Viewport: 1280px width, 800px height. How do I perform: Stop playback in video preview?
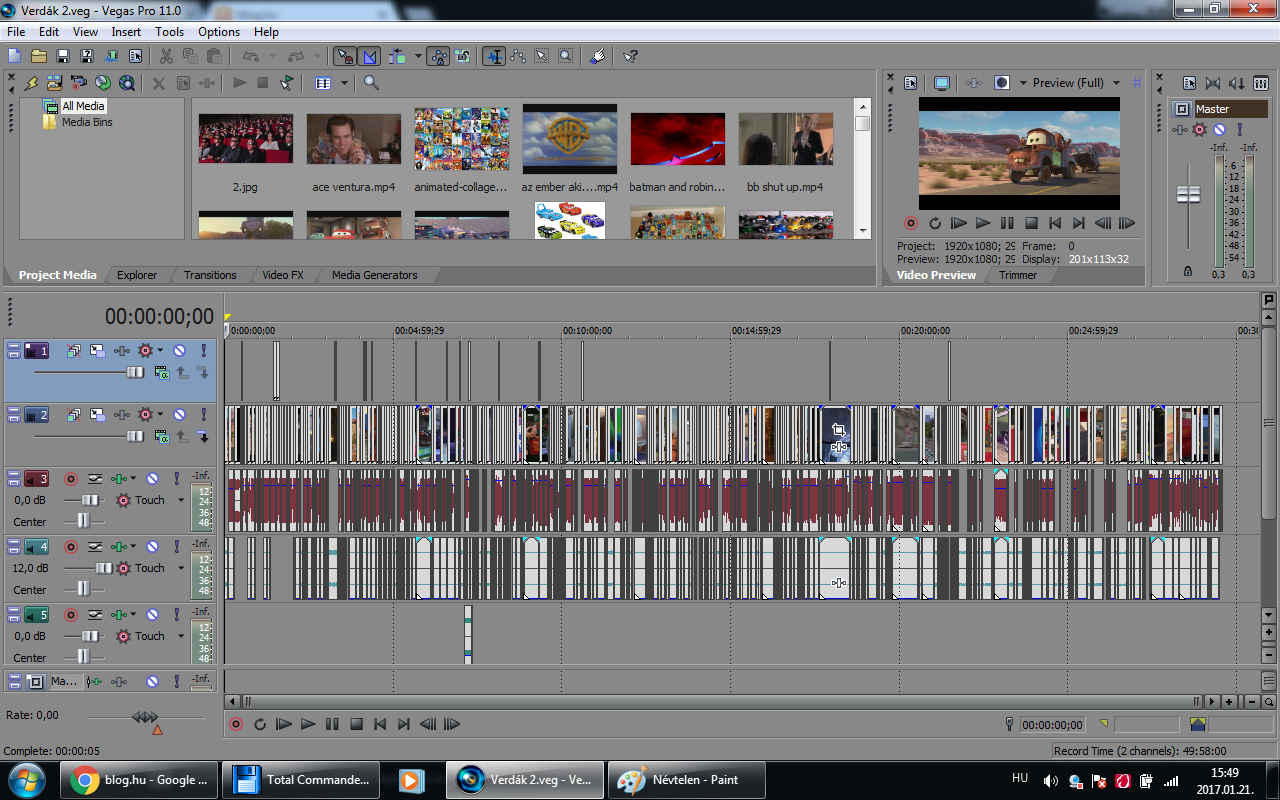click(1031, 223)
